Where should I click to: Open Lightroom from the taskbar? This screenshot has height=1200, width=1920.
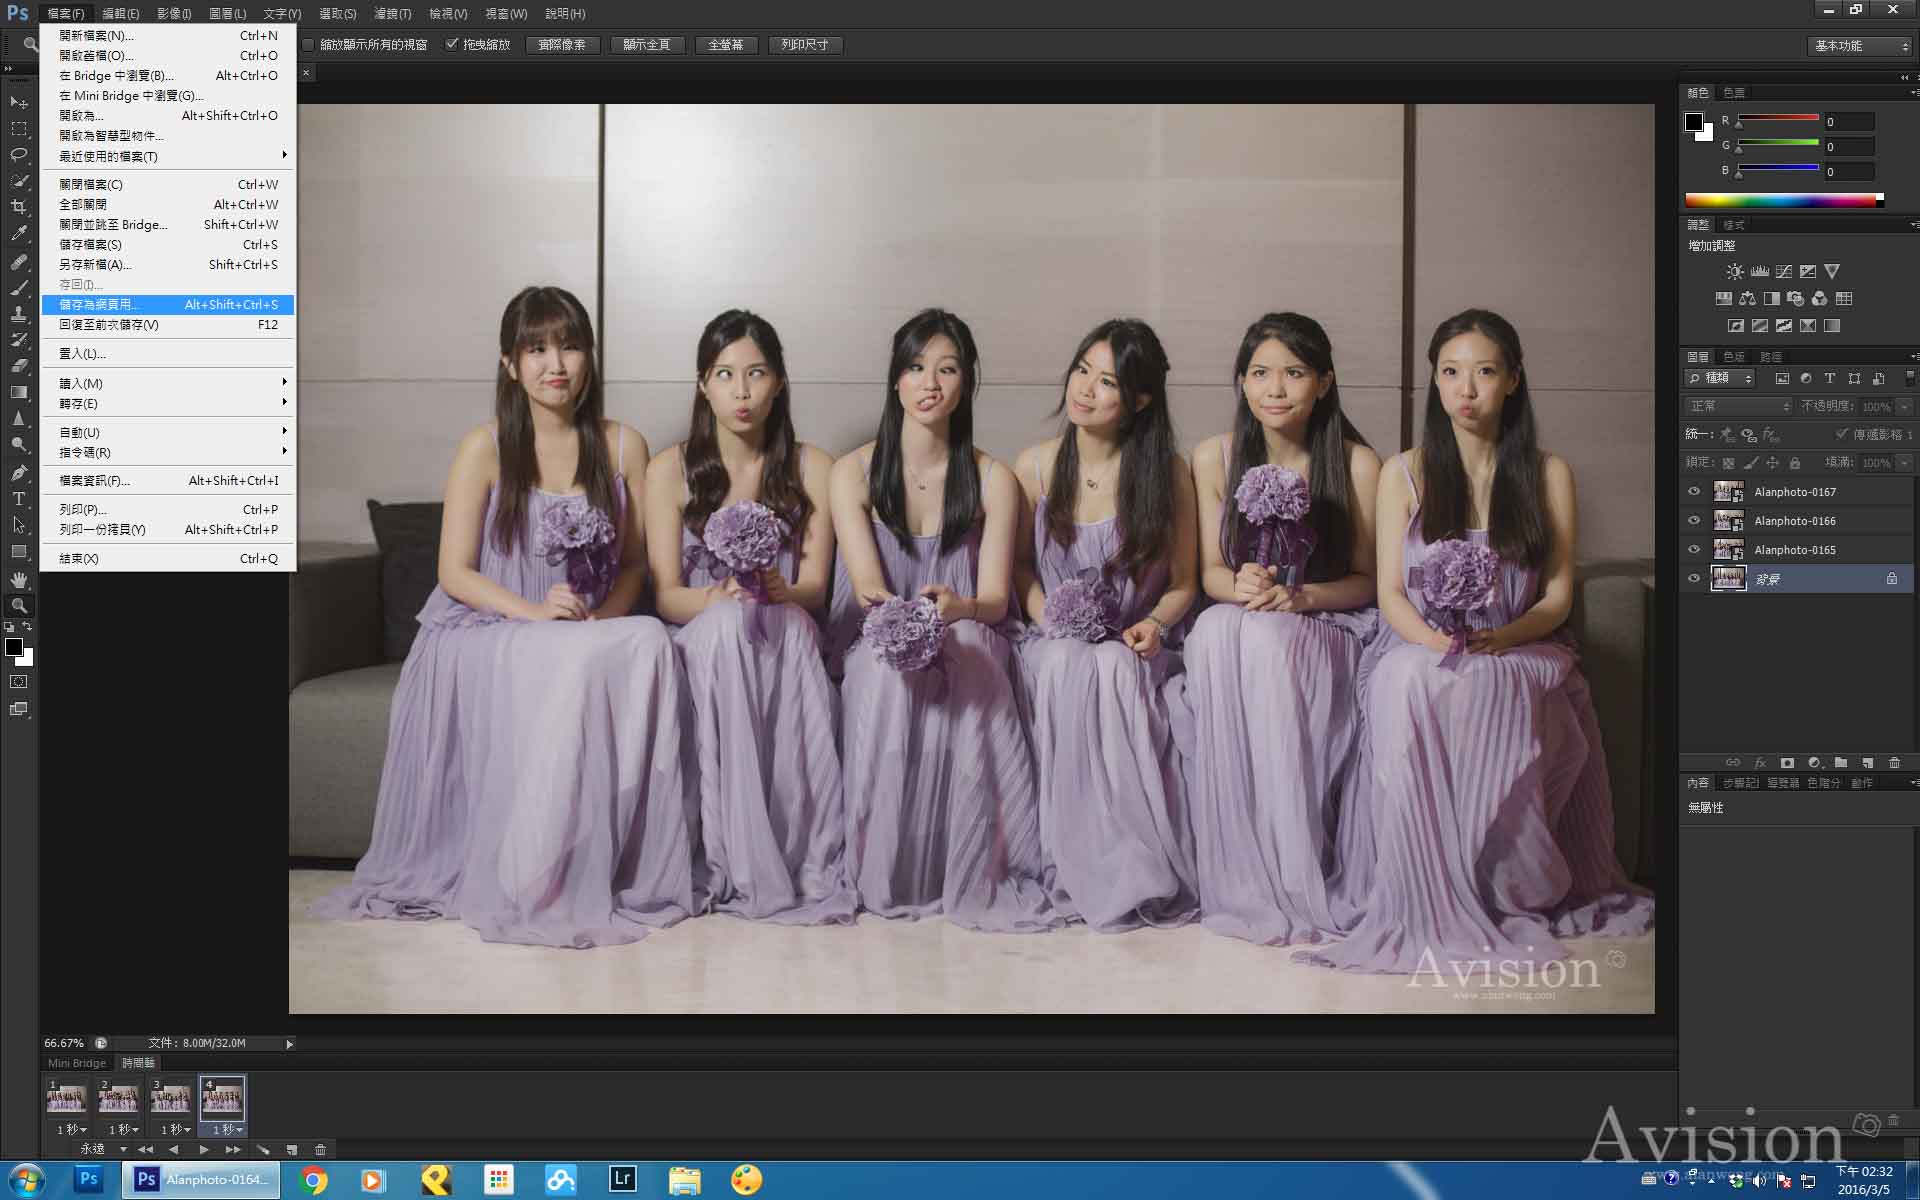click(622, 1180)
